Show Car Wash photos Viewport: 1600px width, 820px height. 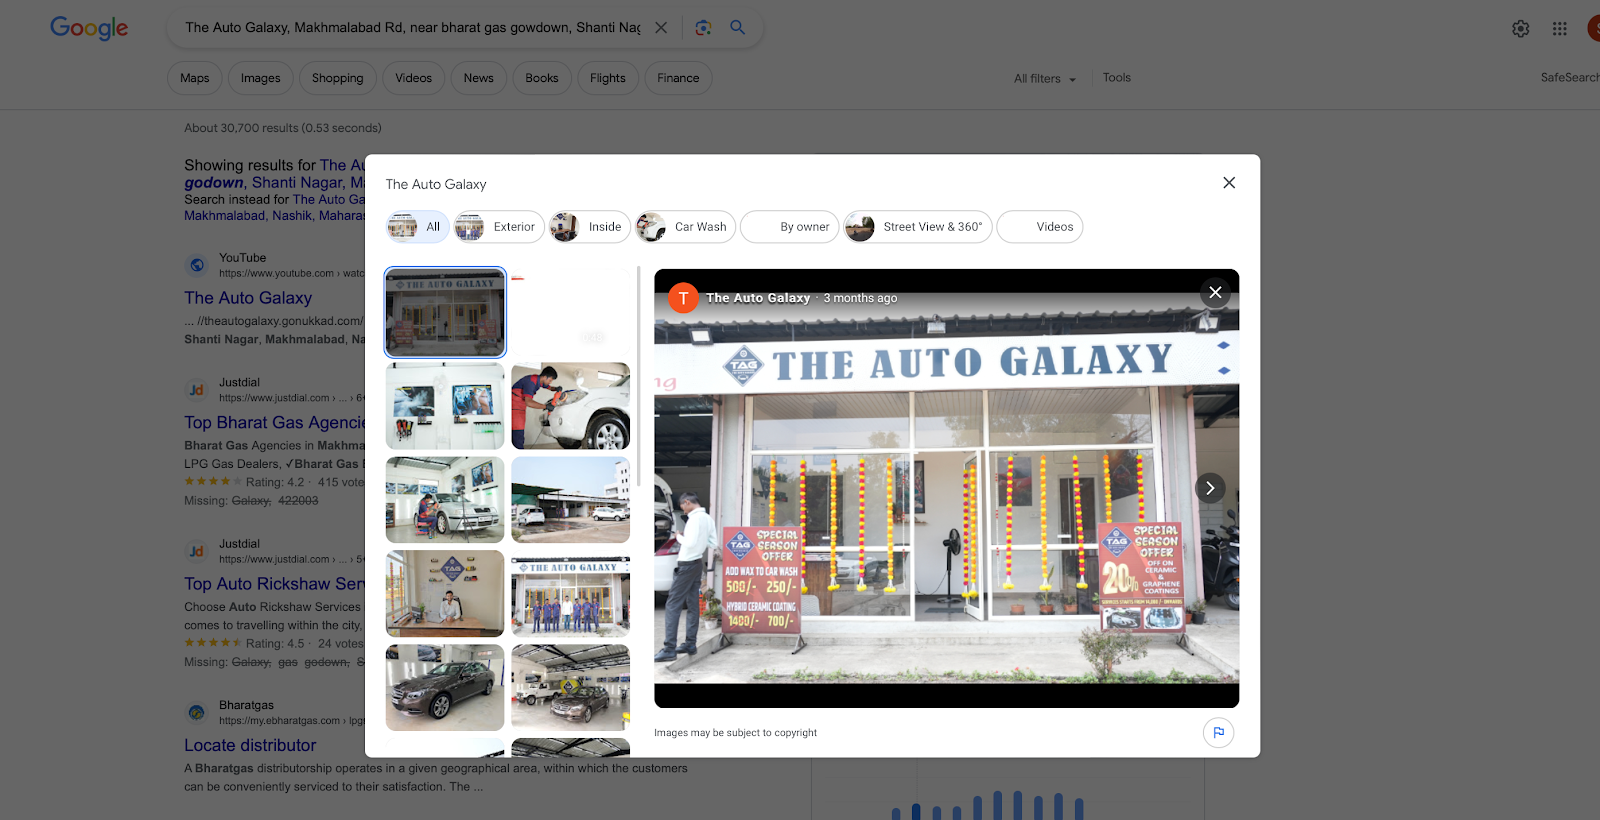(x=685, y=227)
